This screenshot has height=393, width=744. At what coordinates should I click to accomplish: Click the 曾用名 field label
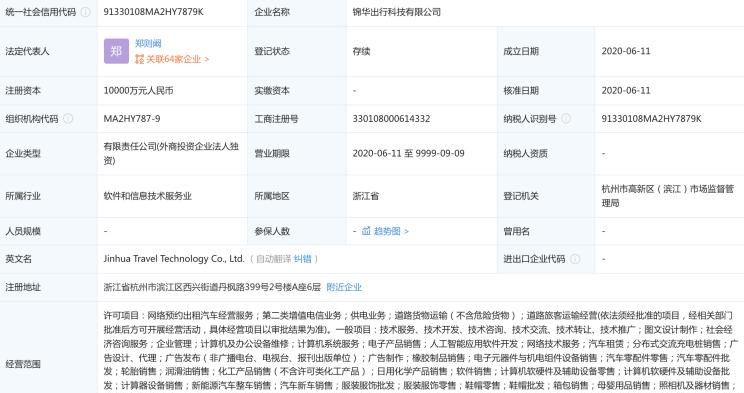516,231
